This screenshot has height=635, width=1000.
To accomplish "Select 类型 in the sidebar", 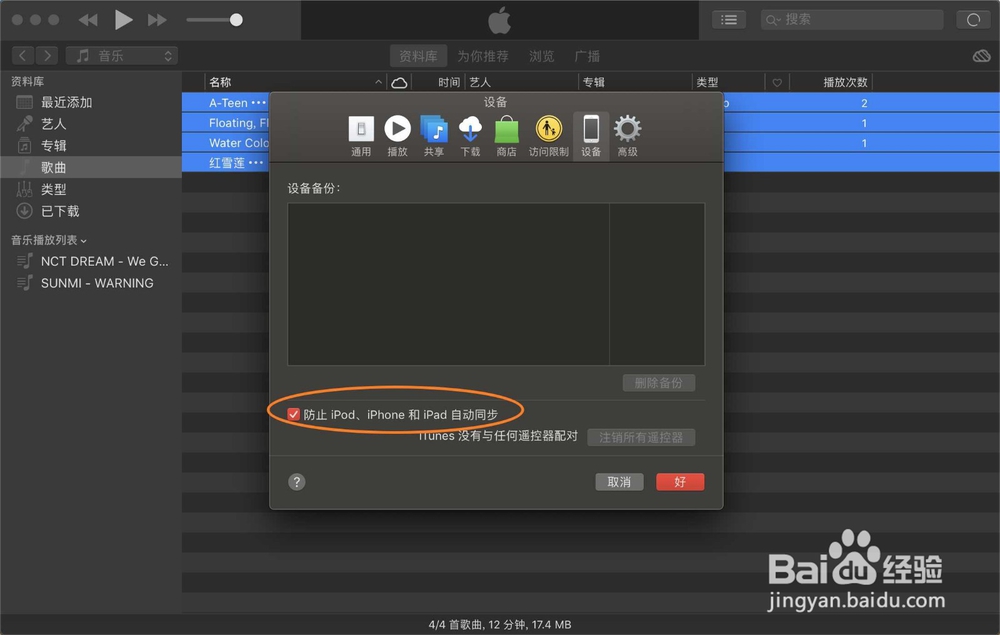I will [x=91, y=189].
